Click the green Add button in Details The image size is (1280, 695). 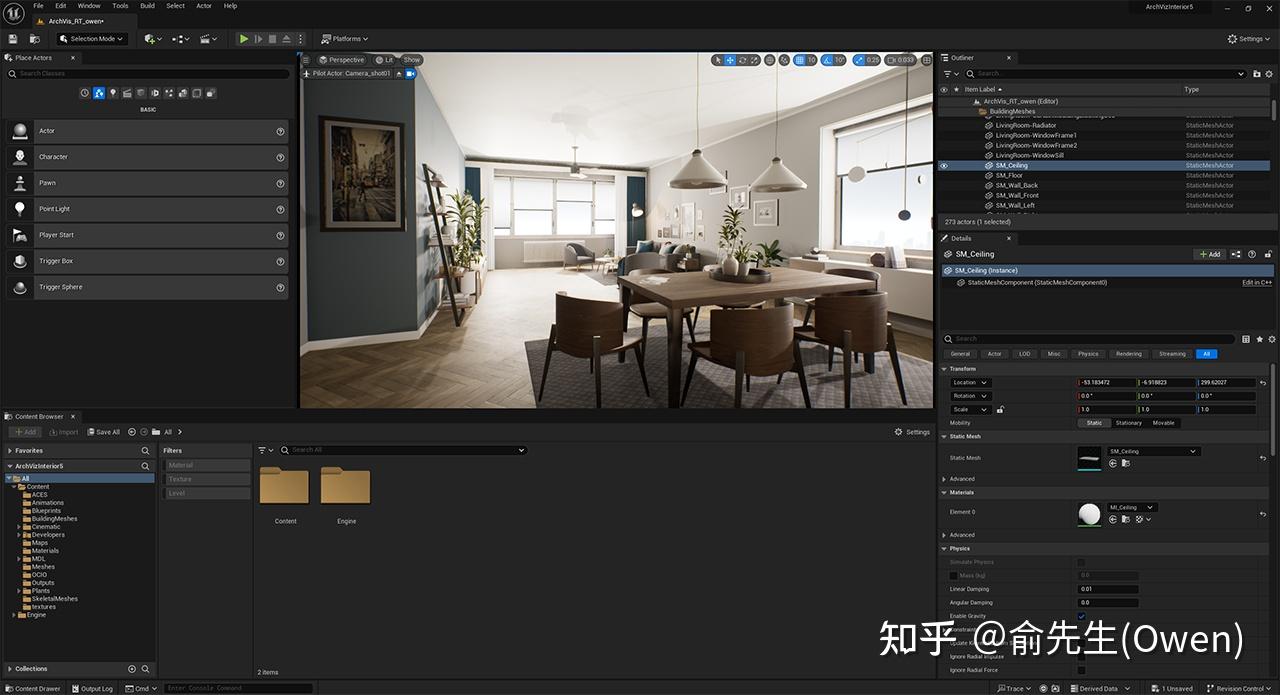coord(1209,254)
